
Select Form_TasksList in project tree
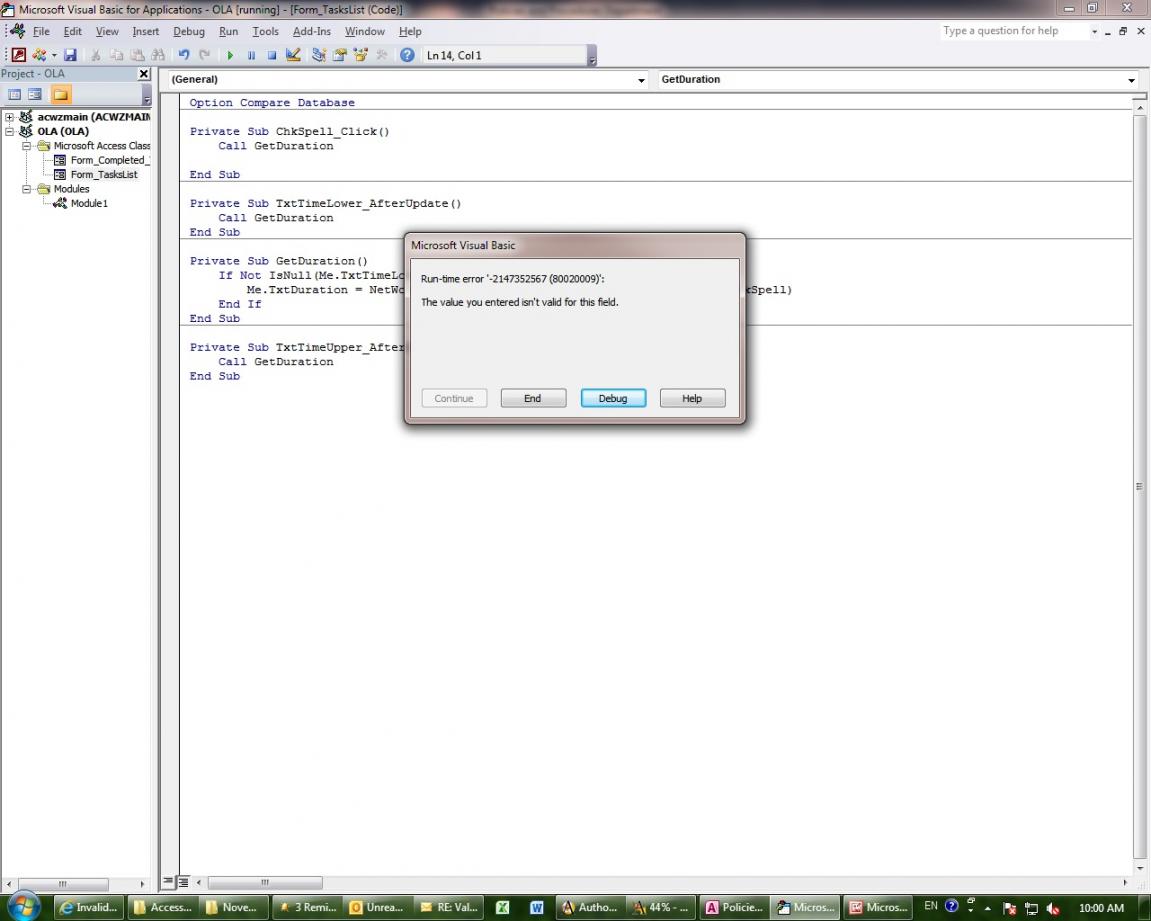click(x=104, y=174)
